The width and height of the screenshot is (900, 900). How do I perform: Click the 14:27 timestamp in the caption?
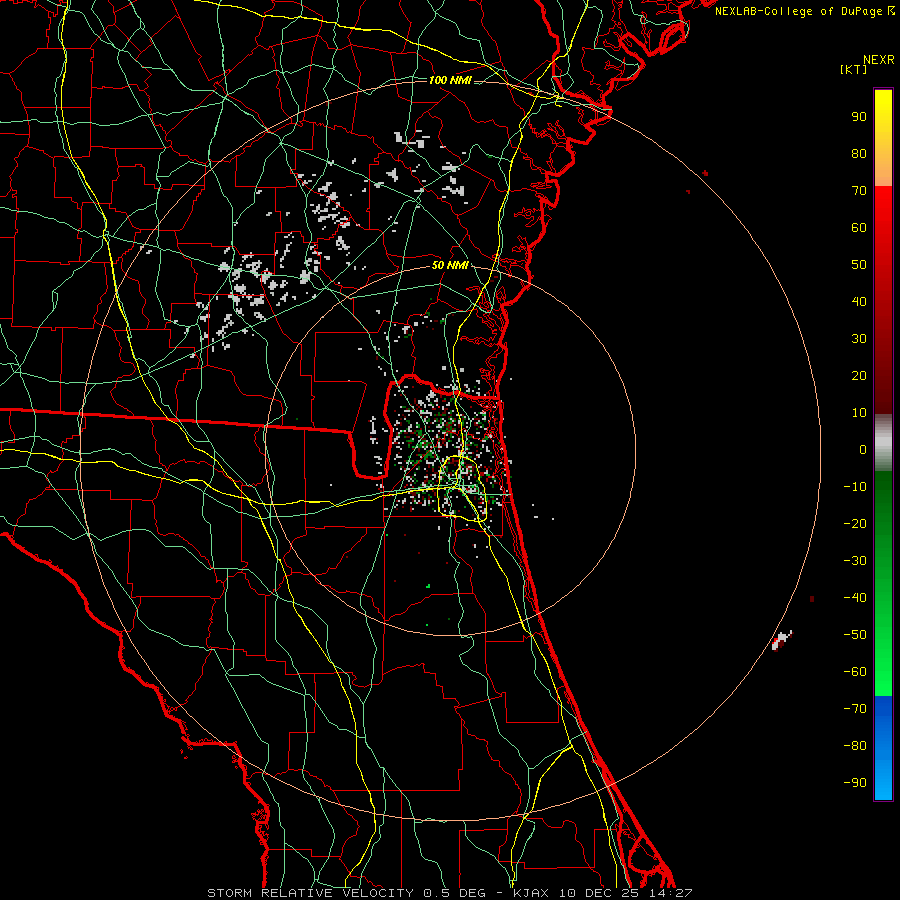click(671, 893)
